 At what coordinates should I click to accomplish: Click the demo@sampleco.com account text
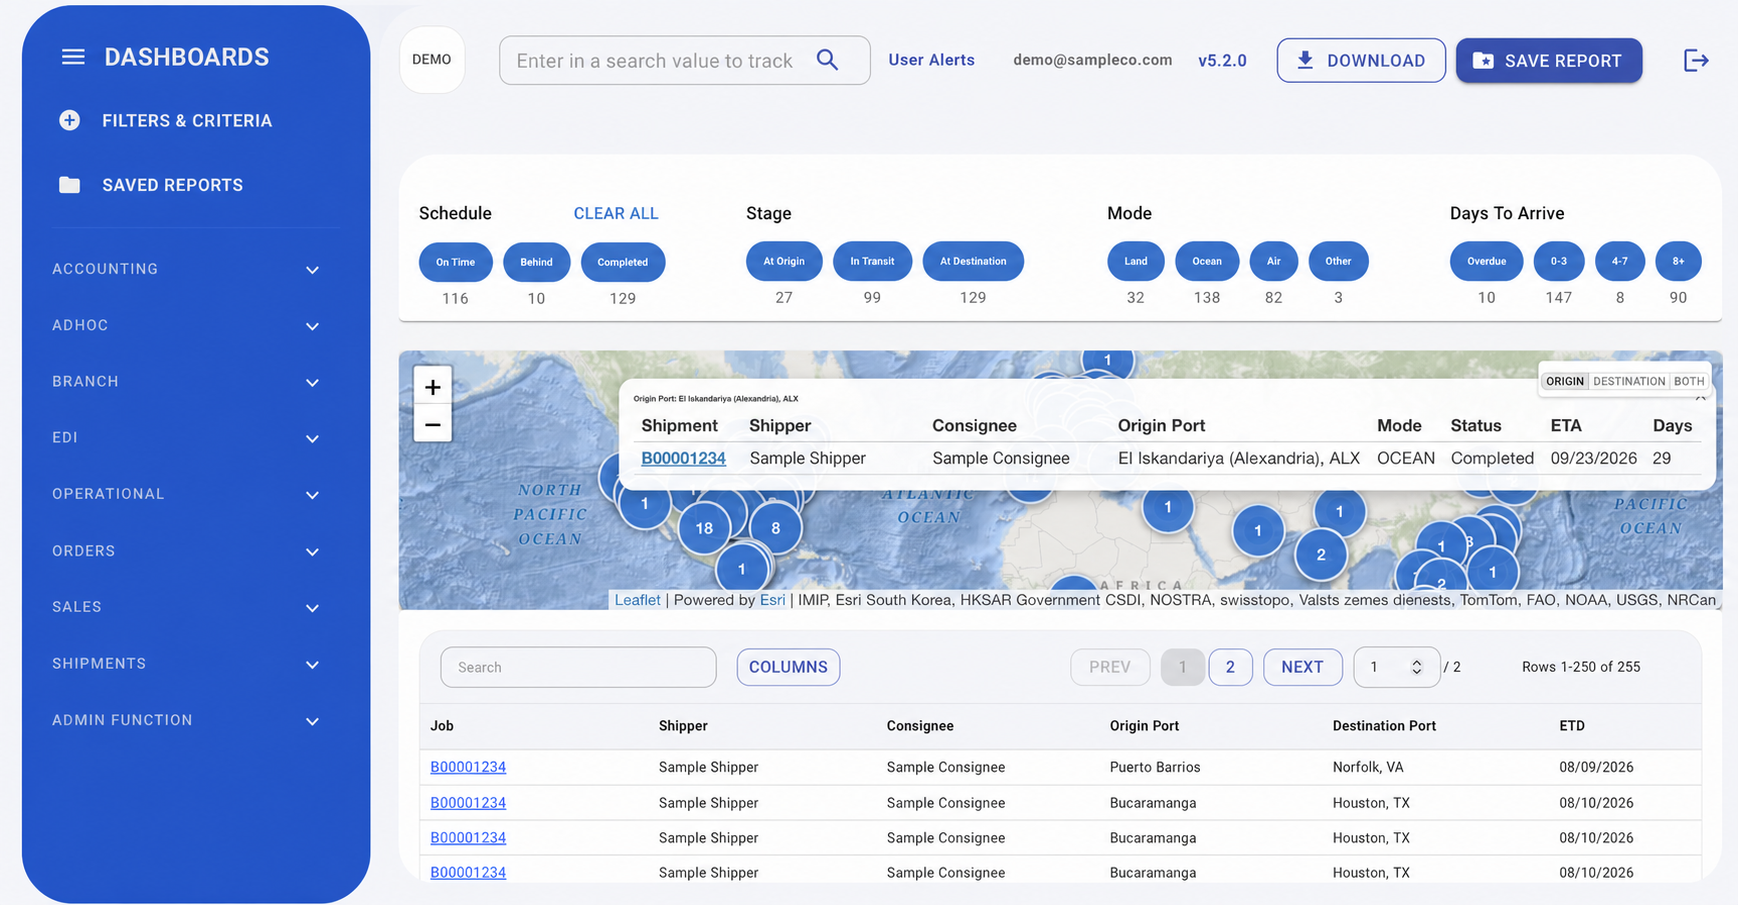[1092, 60]
